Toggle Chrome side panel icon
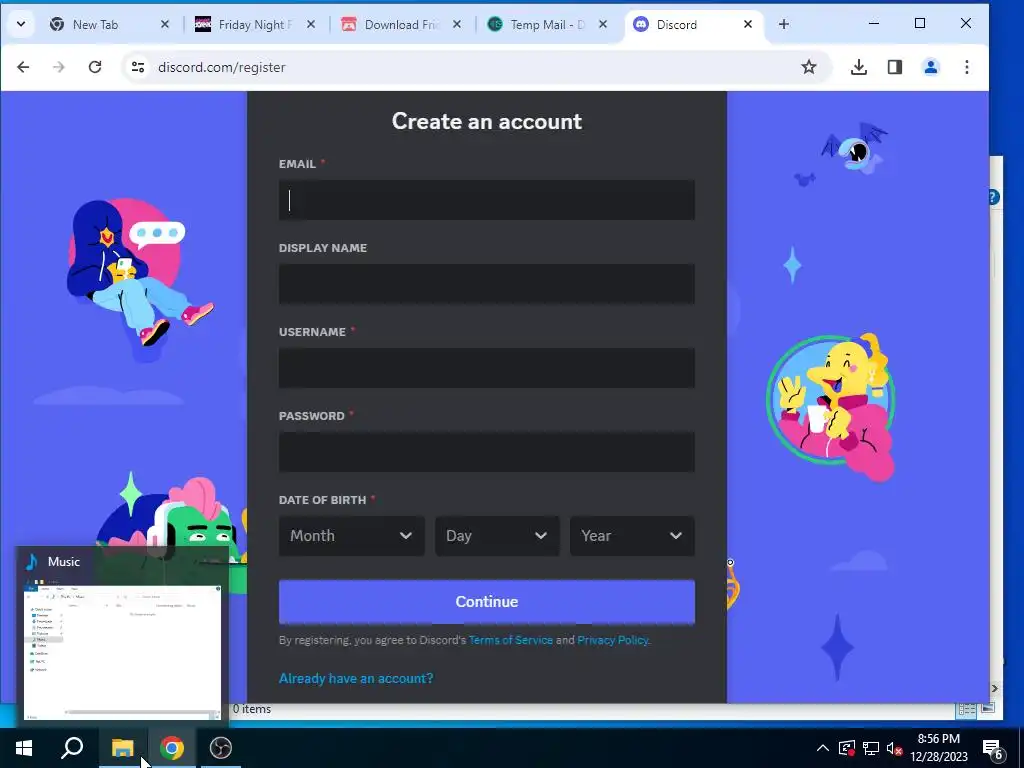This screenshot has width=1024, height=768. tap(895, 67)
